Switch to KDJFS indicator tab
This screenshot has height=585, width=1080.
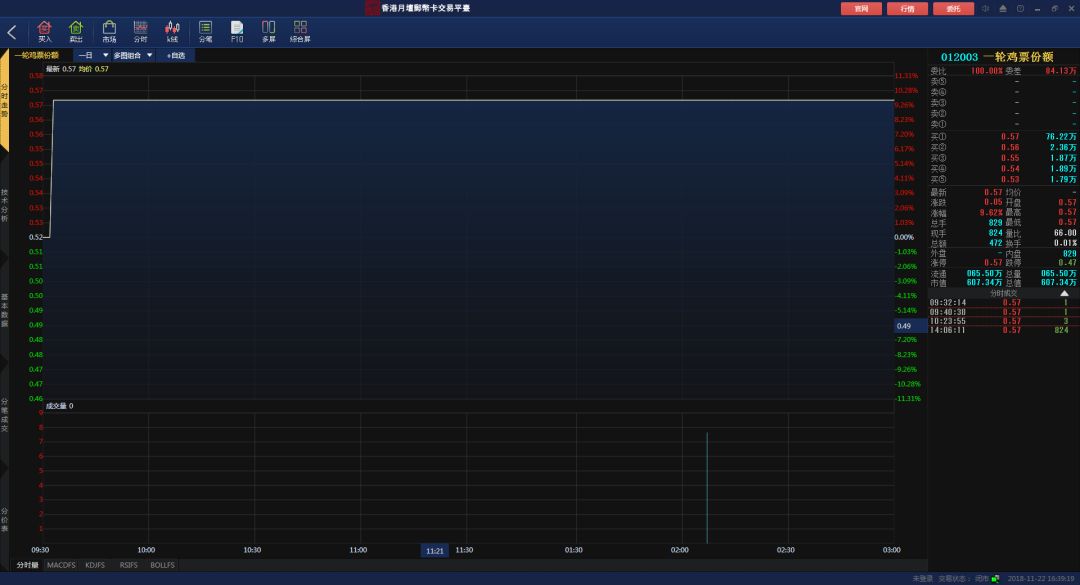pyautogui.click(x=95, y=565)
